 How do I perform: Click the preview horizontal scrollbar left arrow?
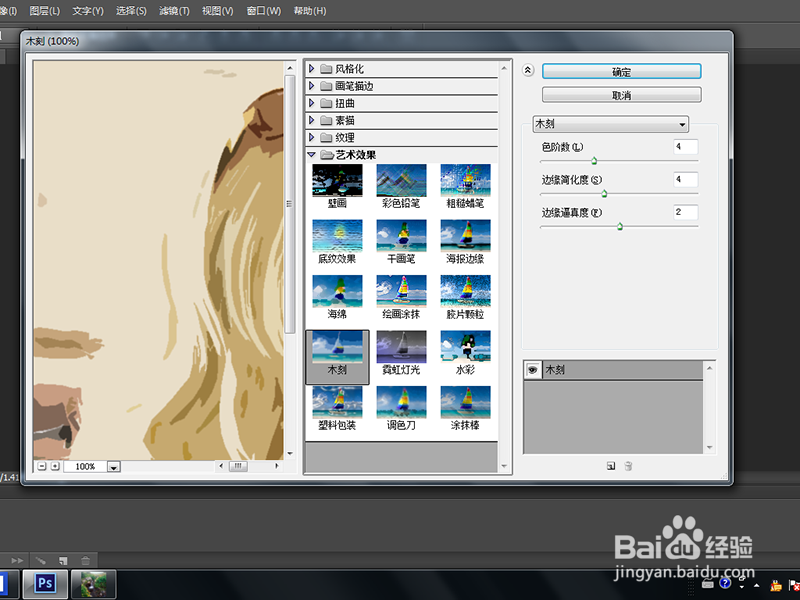click(x=221, y=466)
